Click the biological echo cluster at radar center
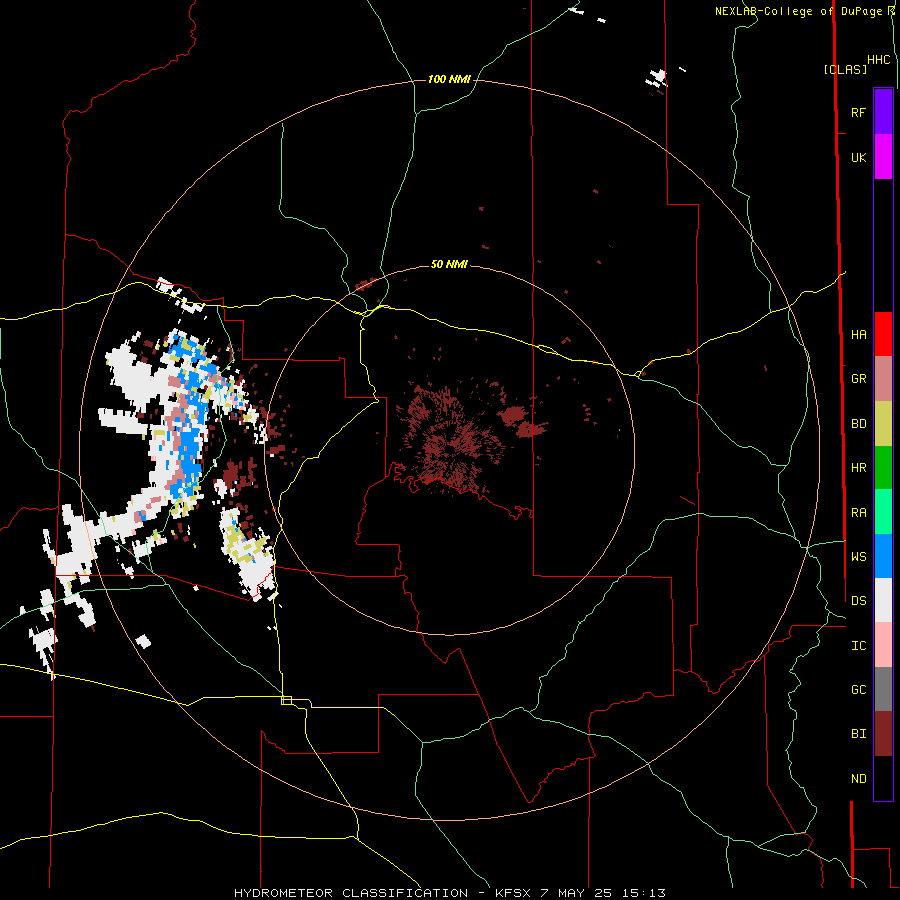Viewport: 900px width, 900px height. (x=453, y=442)
